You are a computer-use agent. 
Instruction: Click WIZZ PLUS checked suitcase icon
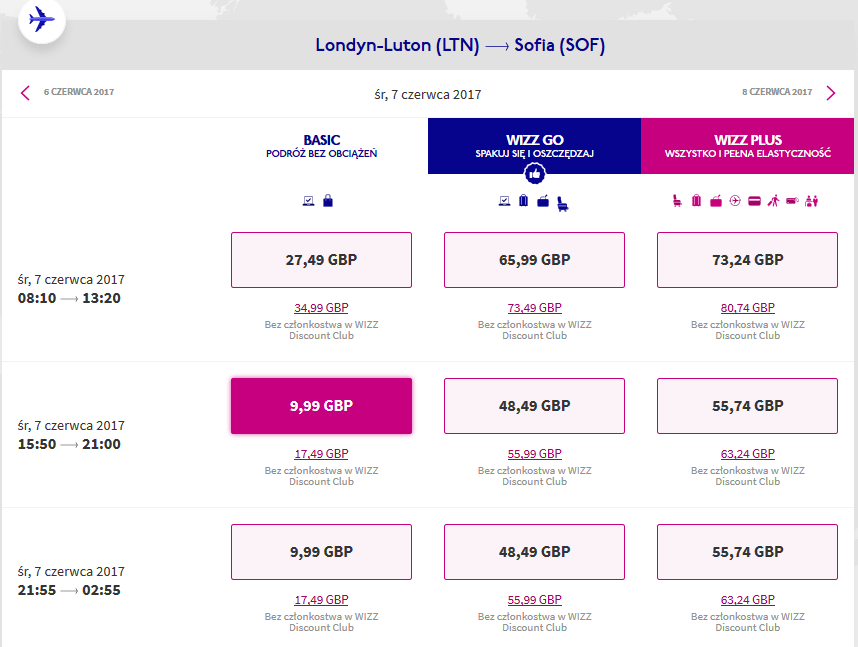coord(696,200)
